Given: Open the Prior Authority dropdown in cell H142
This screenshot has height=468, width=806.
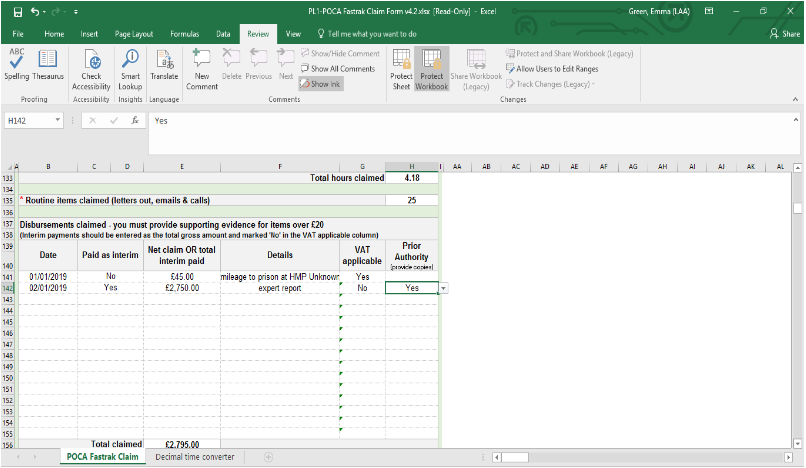Looking at the screenshot, I should point(443,288).
